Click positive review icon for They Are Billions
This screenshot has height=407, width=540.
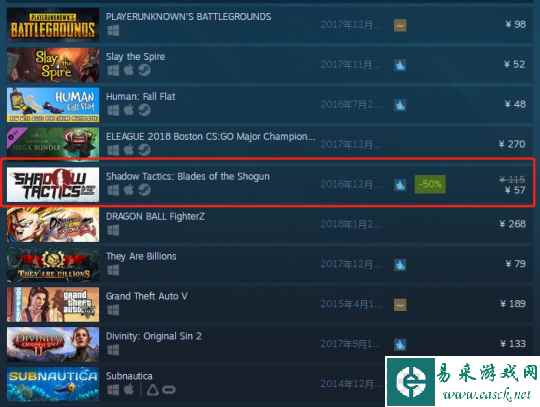tap(400, 265)
